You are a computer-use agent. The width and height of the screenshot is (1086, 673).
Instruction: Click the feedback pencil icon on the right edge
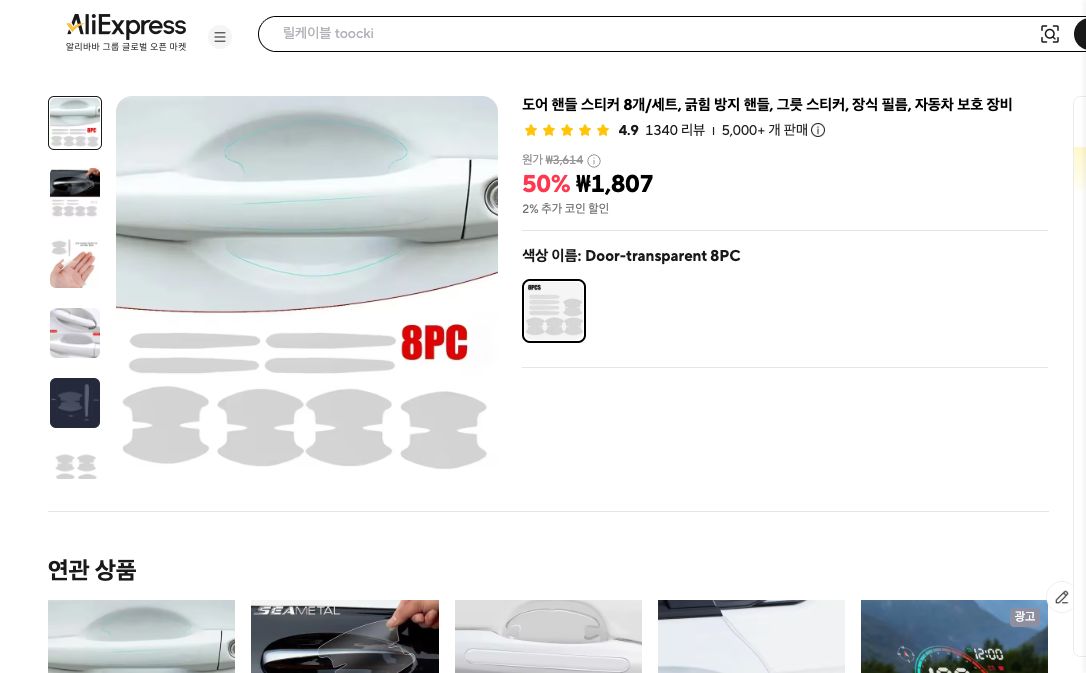tap(1062, 597)
